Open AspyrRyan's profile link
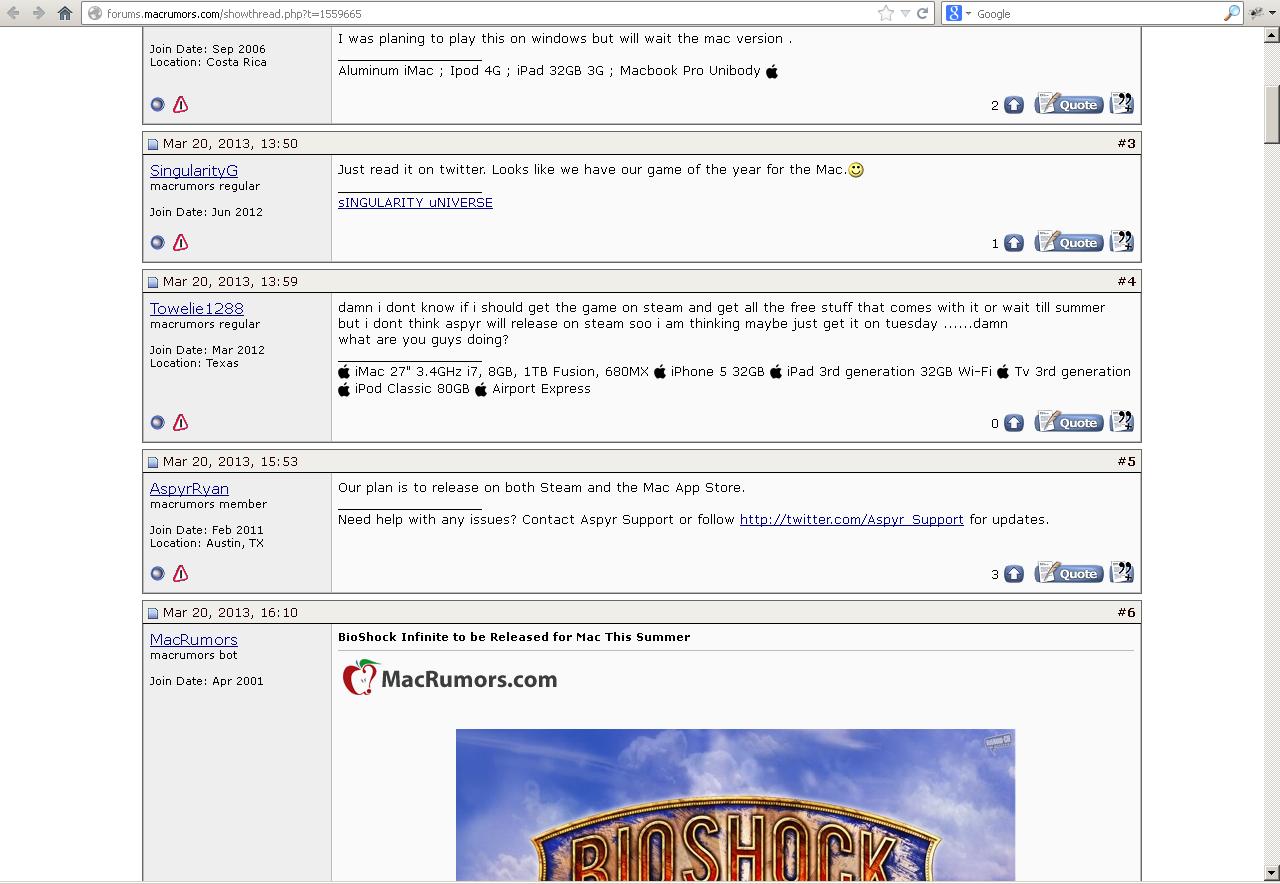 (189, 488)
